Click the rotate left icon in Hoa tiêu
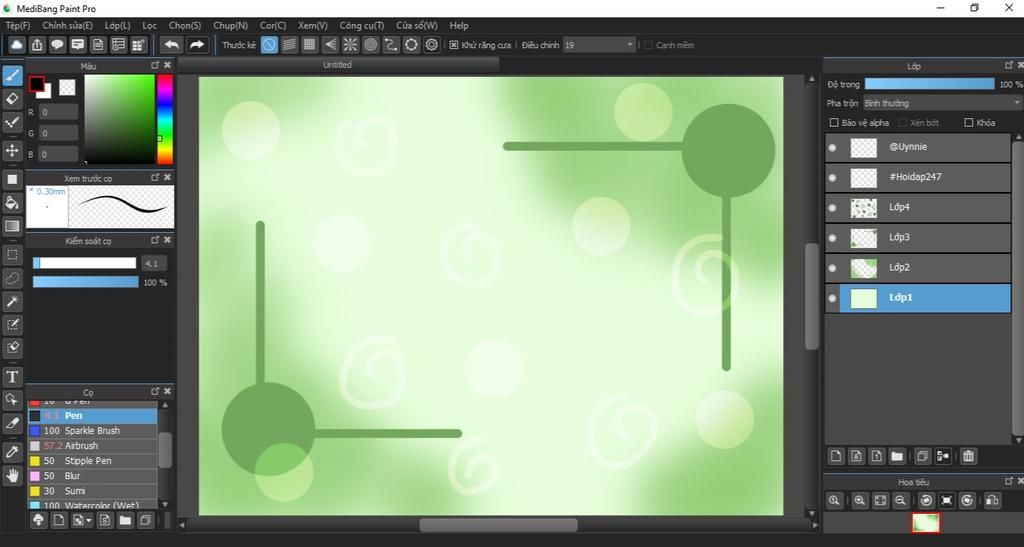The width and height of the screenshot is (1024, 547). point(926,500)
